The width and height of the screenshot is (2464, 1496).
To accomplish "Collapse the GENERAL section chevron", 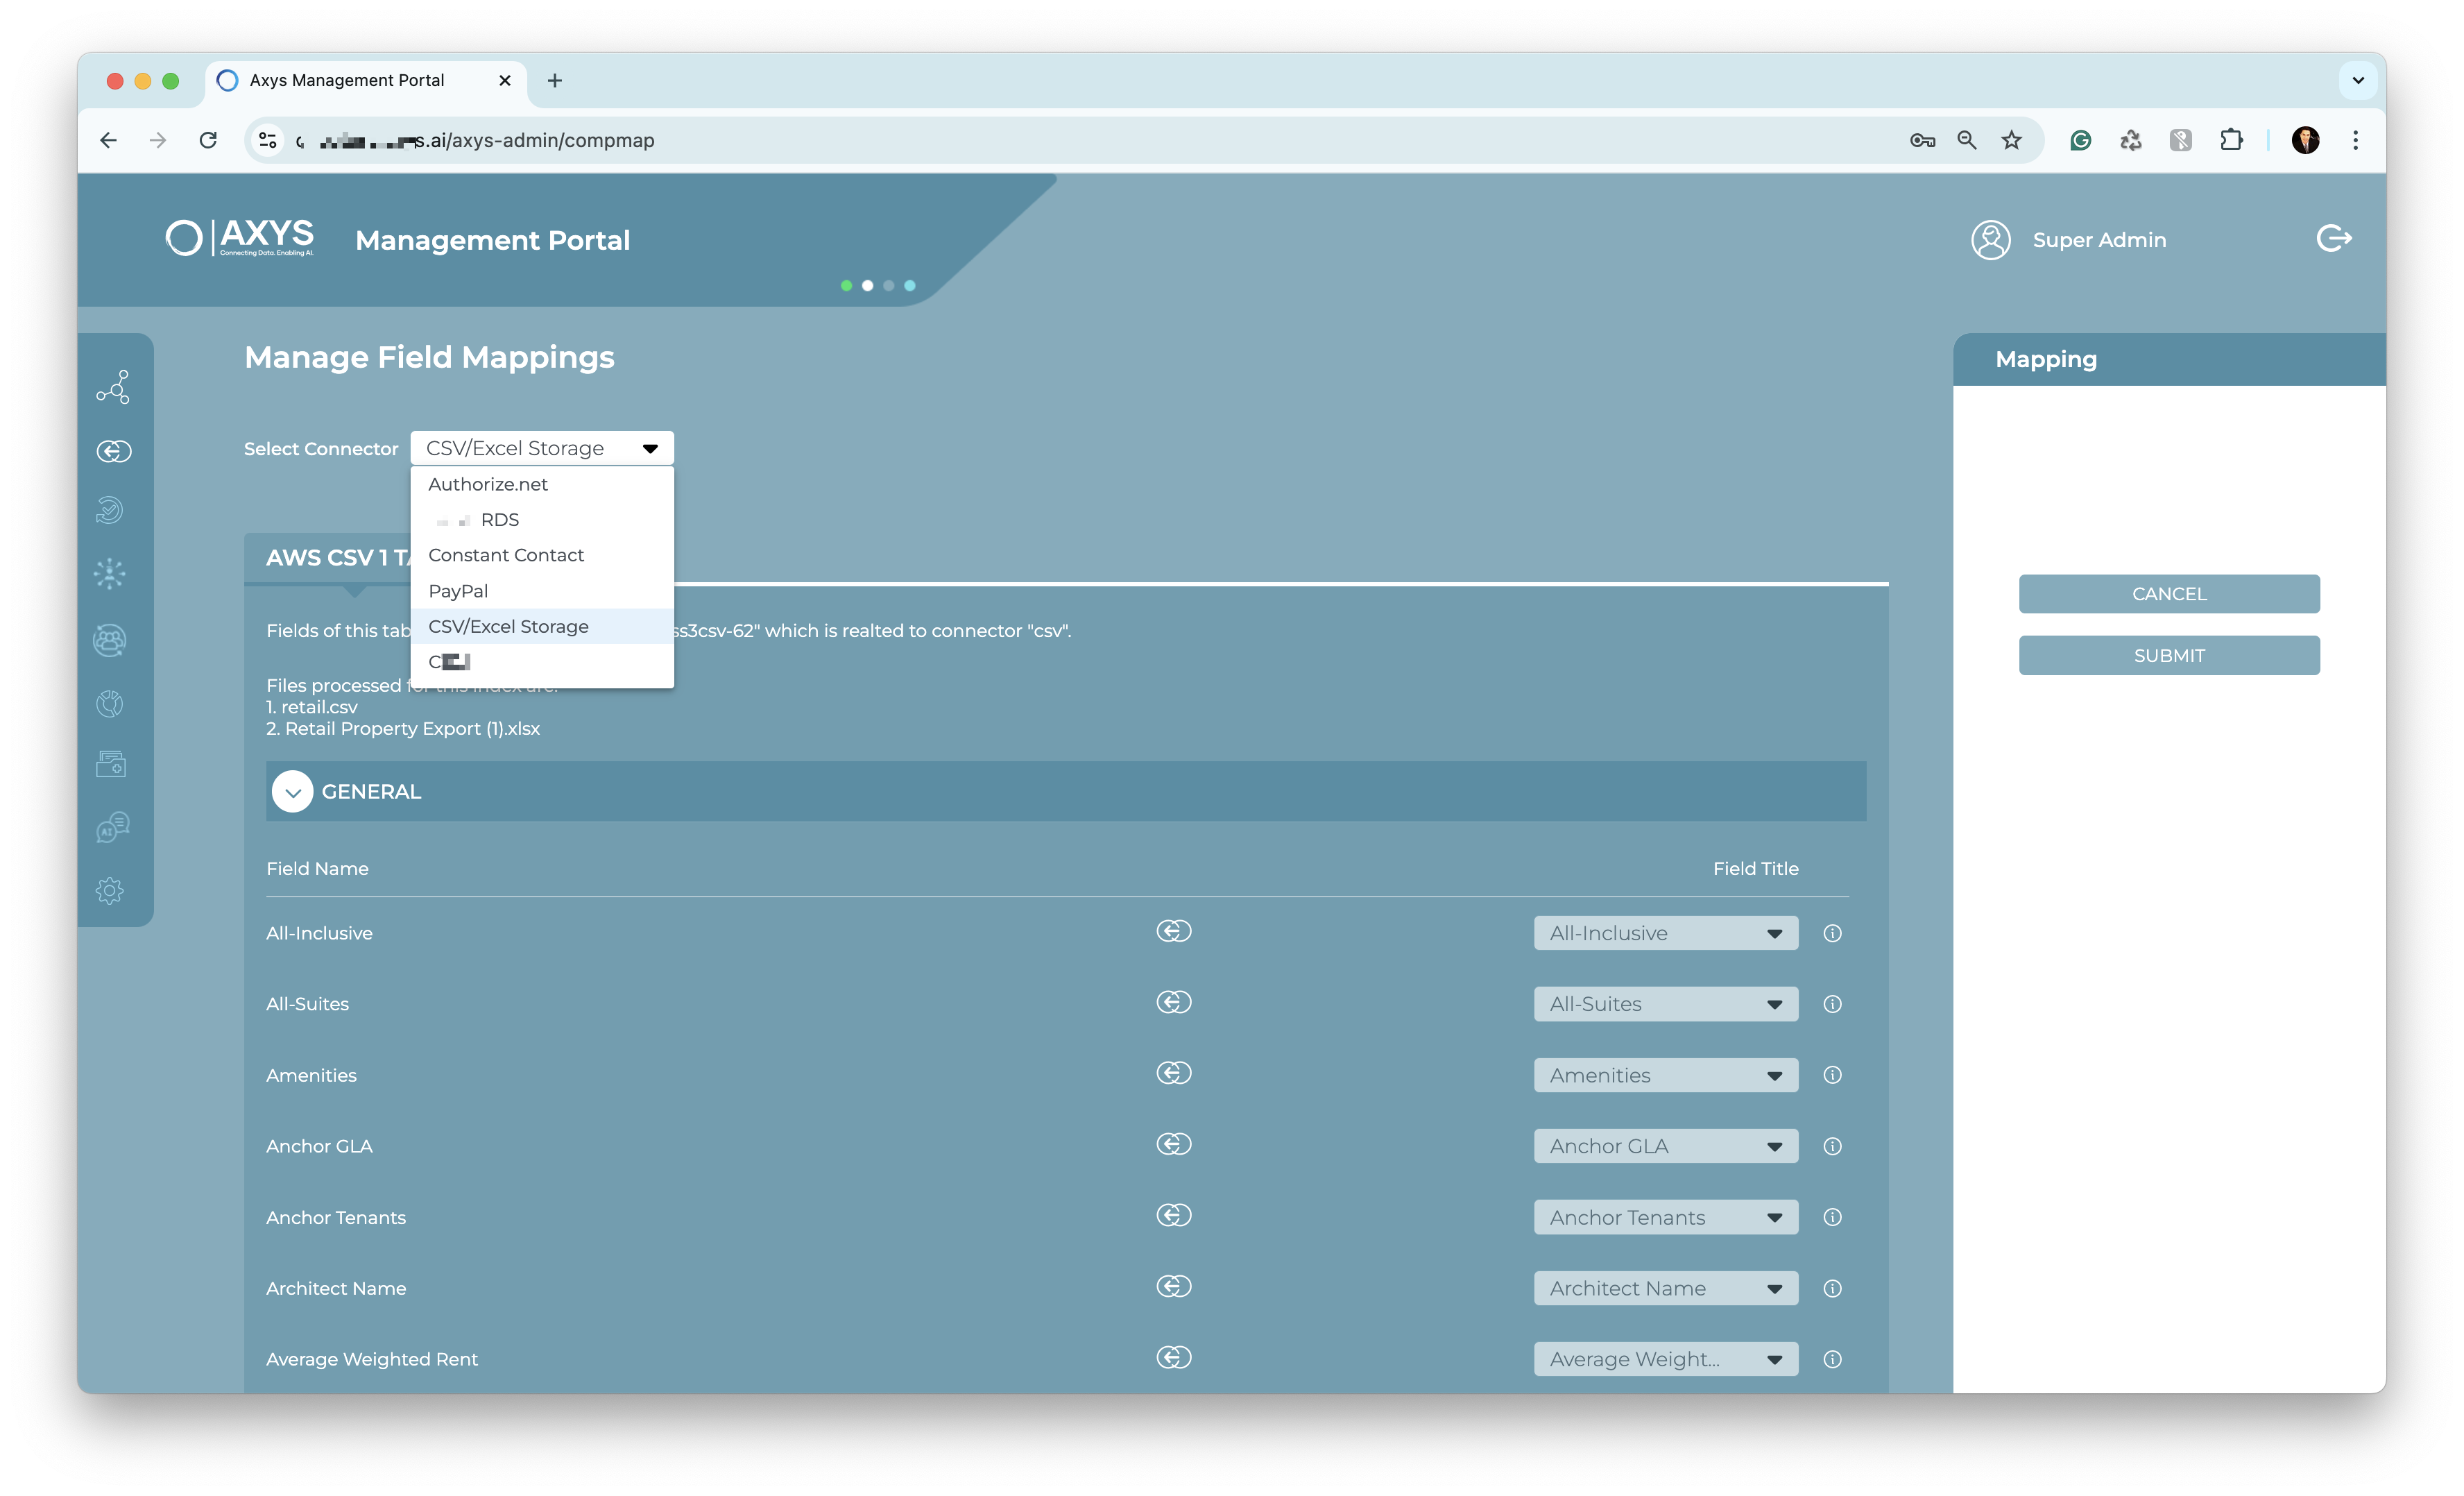I will (x=292, y=792).
